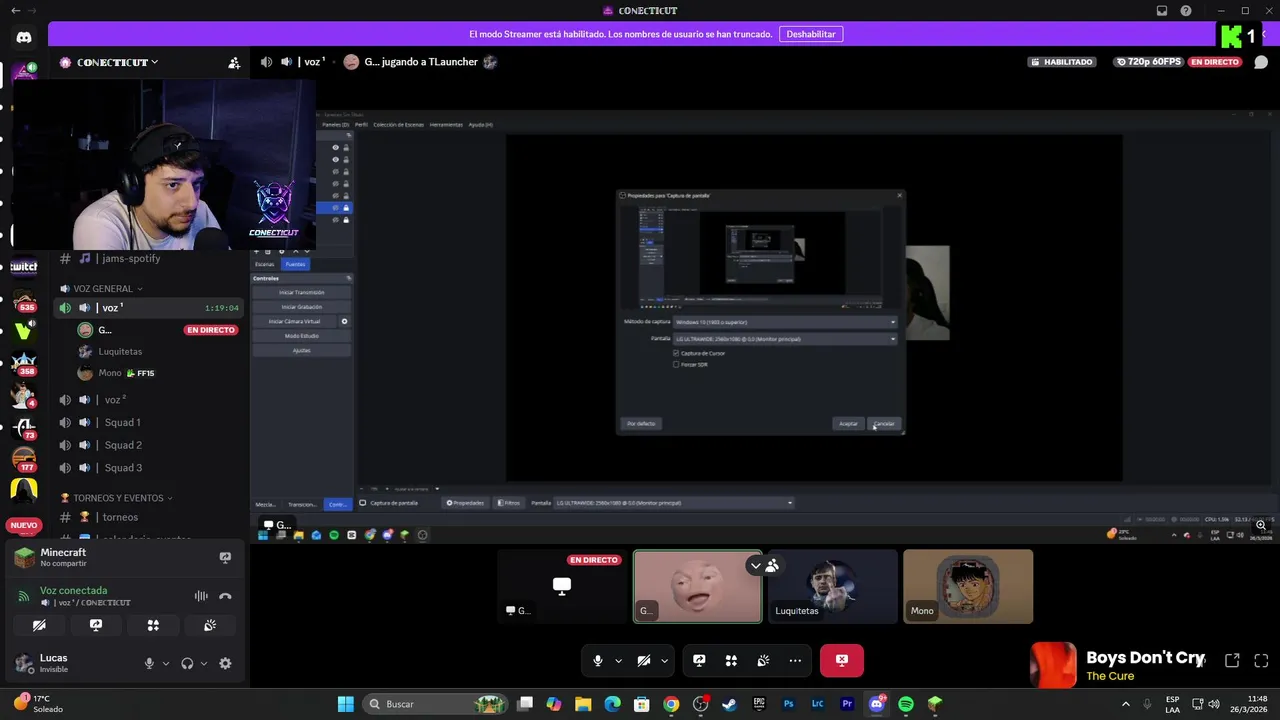Open user settings gear icon

pyautogui.click(x=225, y=663)
